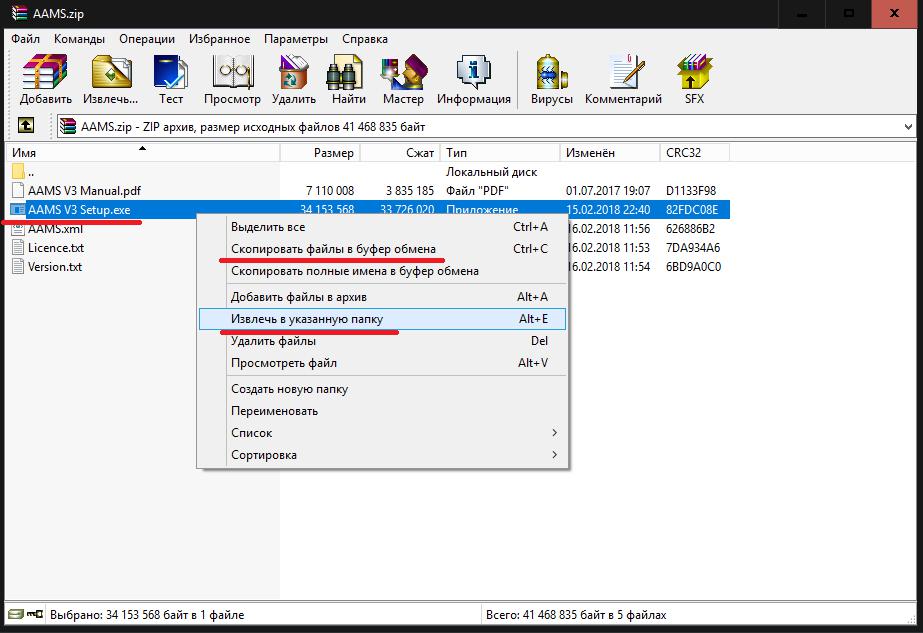Viewport: 923px width, 633px height.
Task: Open the Параметры menu
Action: coord(296,39)
